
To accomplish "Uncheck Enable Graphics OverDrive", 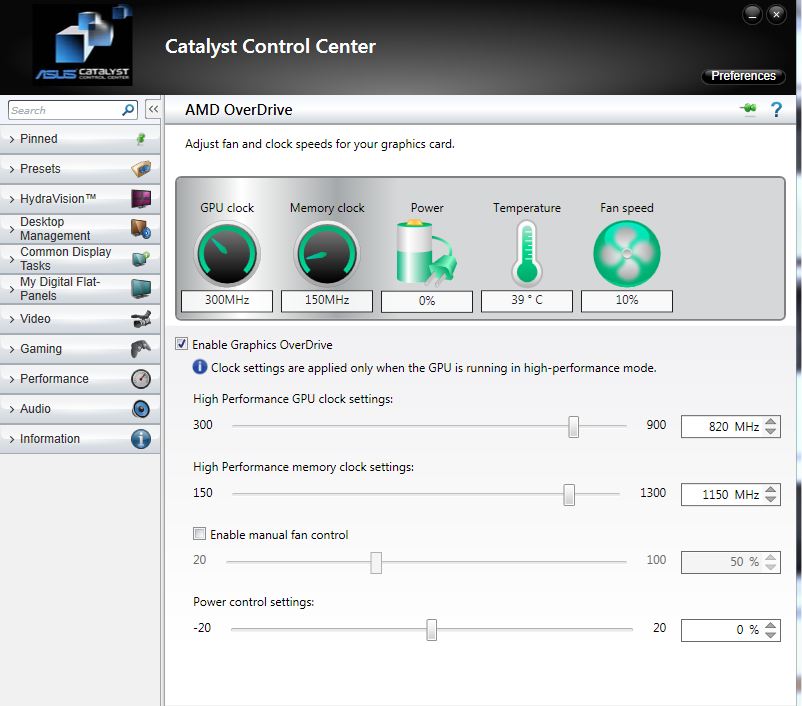I will point(182,344).
